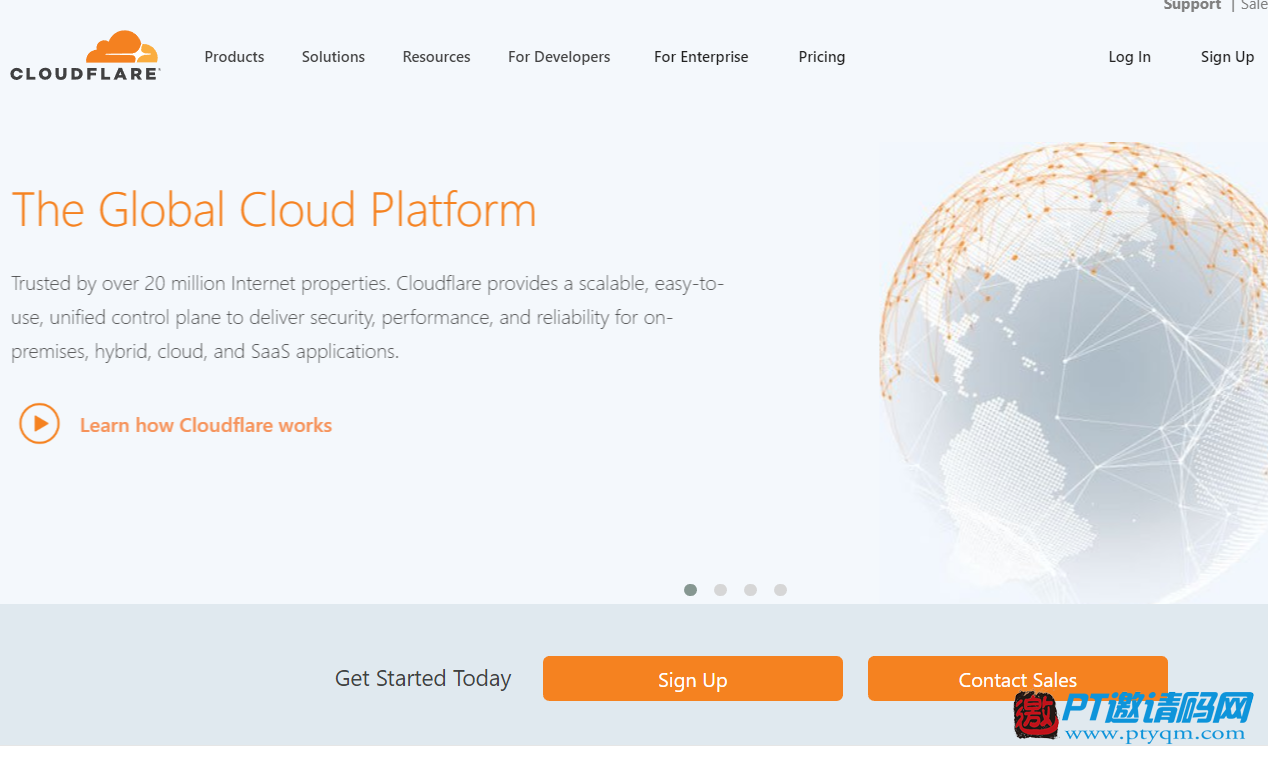
Task: Open the Support link at top
Action: pos(1192,5)
